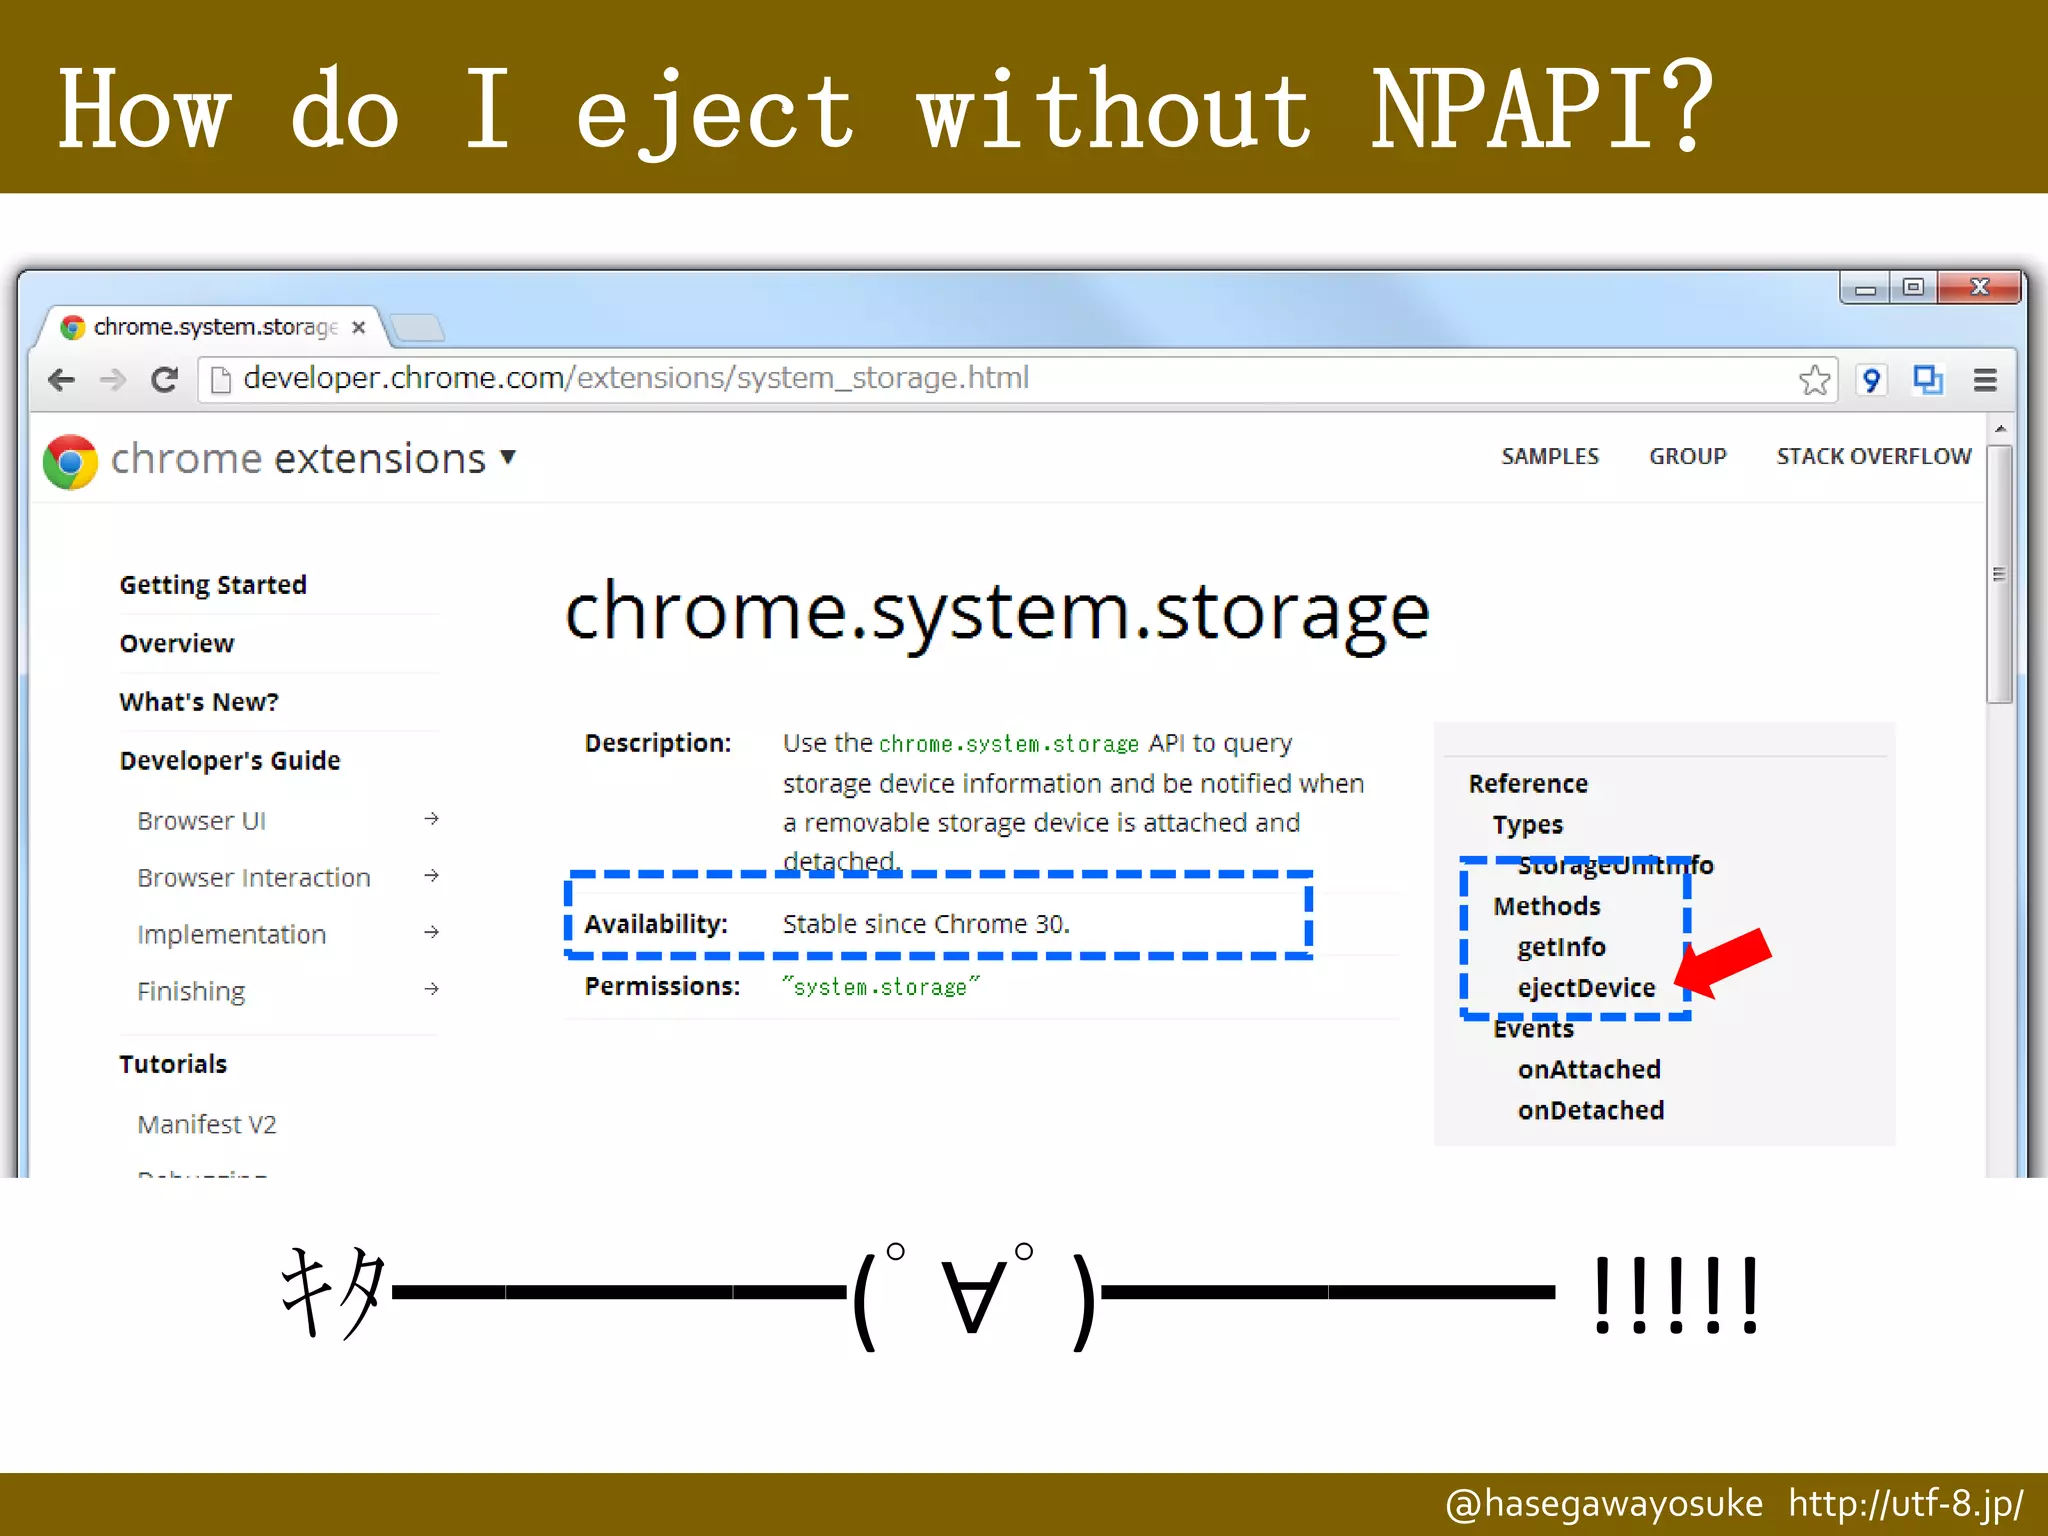The width and height of the screenshot is (2048, 1536).
Task: Open the chrome extensions dropdown arrow
Action: pyautogui.click(x=508, y=458)
